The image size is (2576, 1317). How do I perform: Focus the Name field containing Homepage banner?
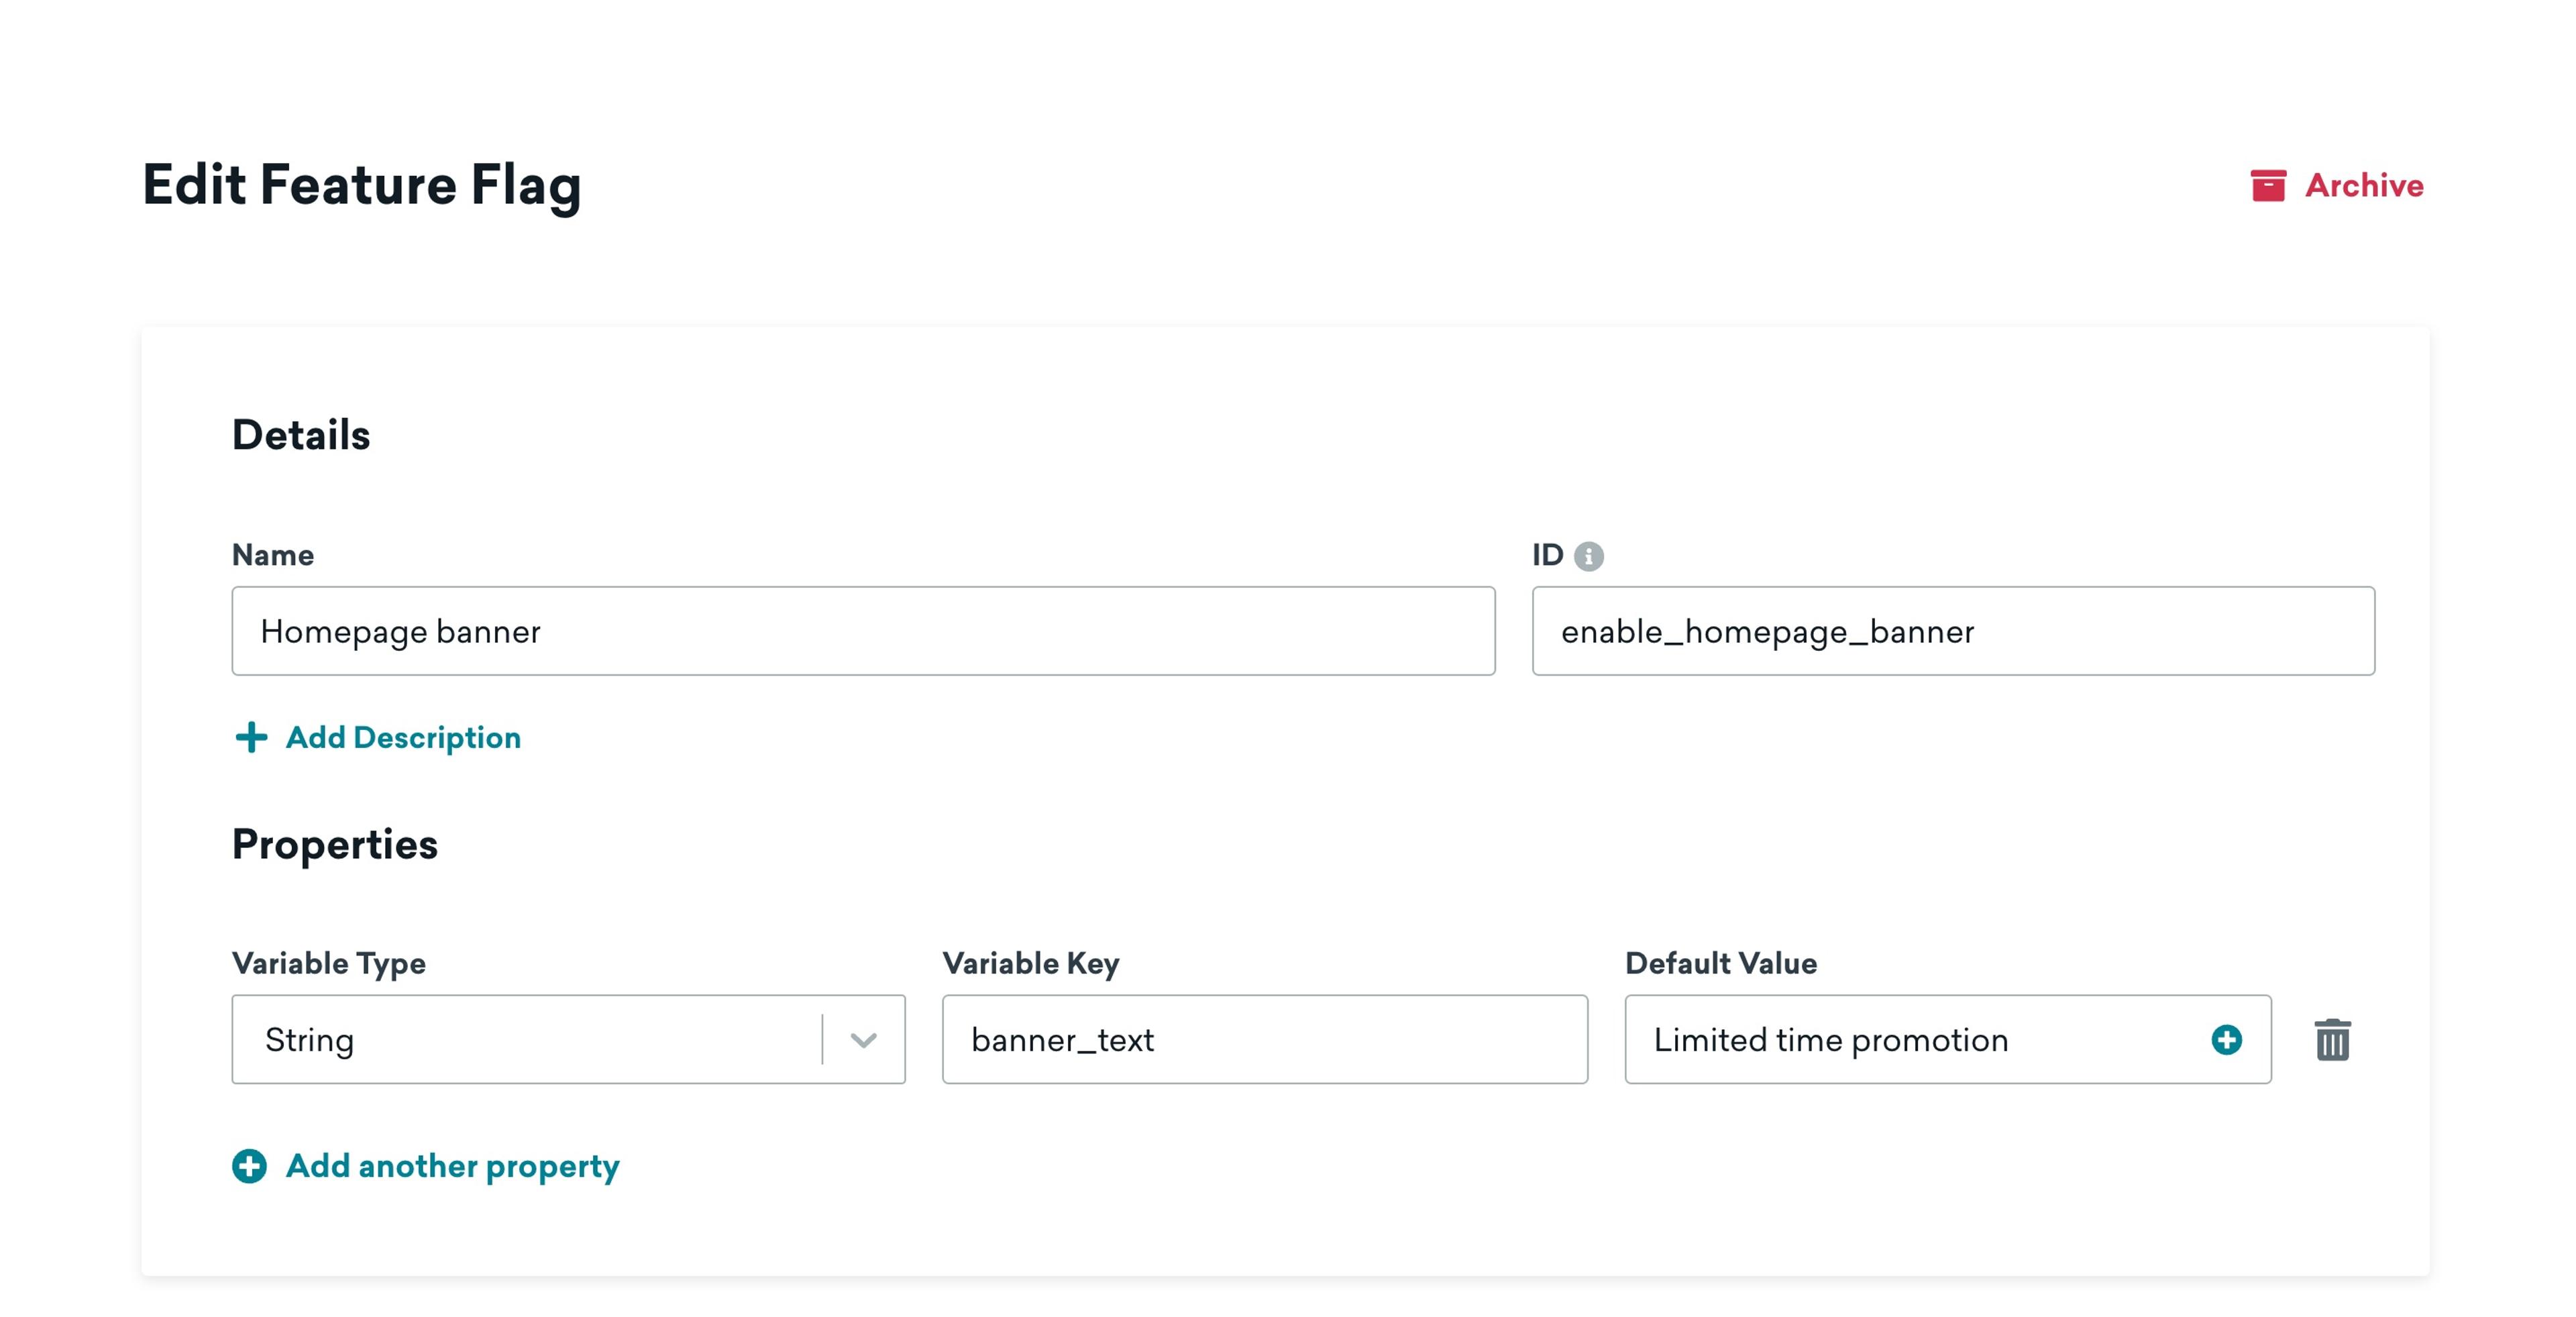click(x=862, y=631)
